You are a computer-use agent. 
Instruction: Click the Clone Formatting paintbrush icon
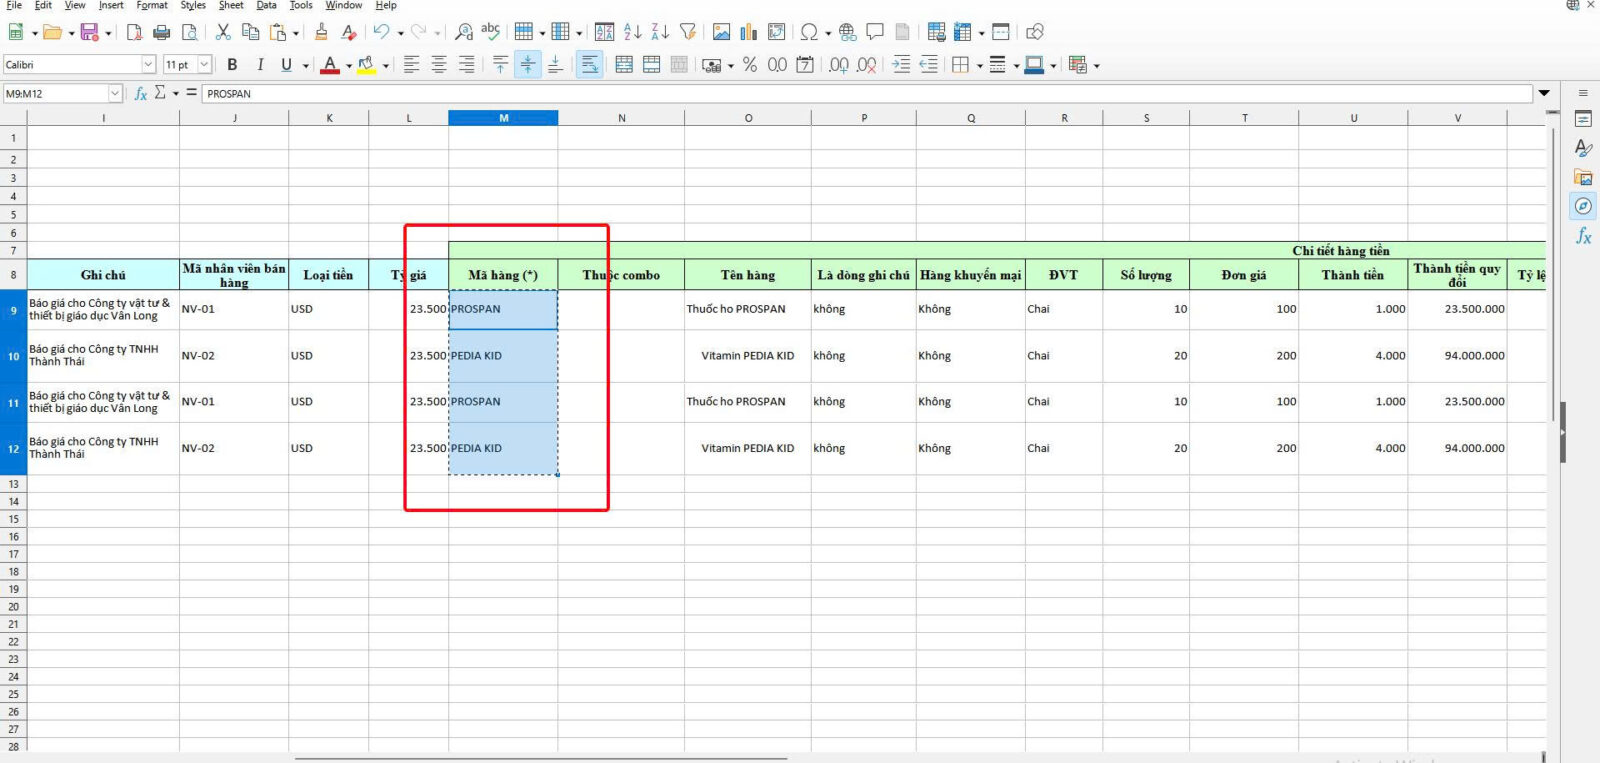pyautogui.click(x=321, y=32)
